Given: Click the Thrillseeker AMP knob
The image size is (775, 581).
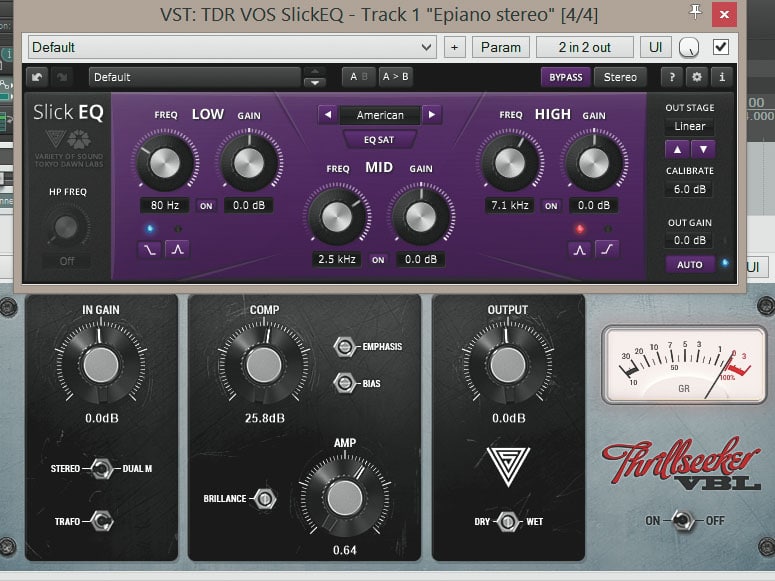Looking at the screenshot, I should tap(344, 498).
